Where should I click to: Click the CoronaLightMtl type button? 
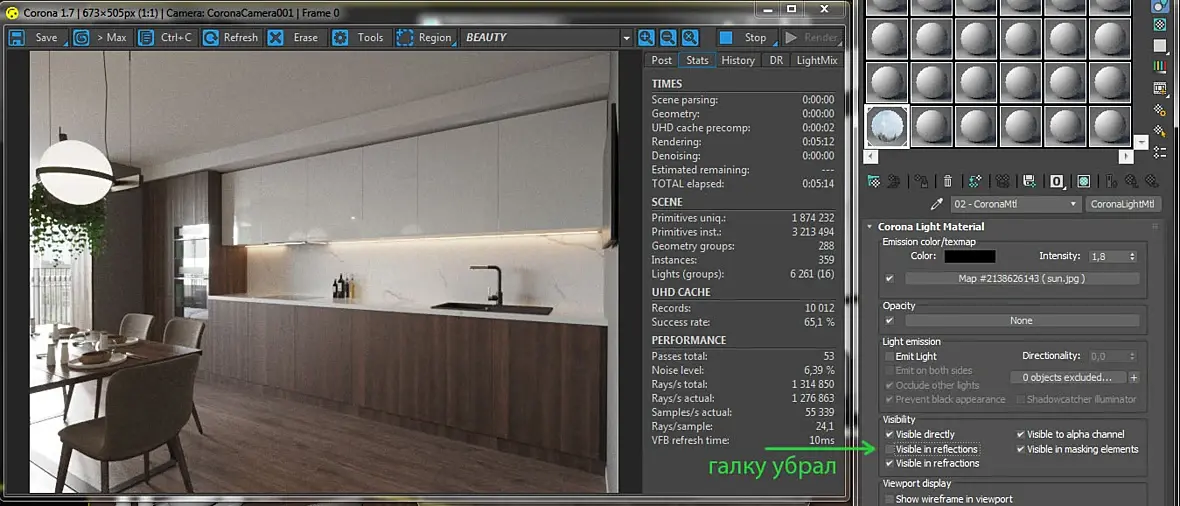pos(1122,204)
